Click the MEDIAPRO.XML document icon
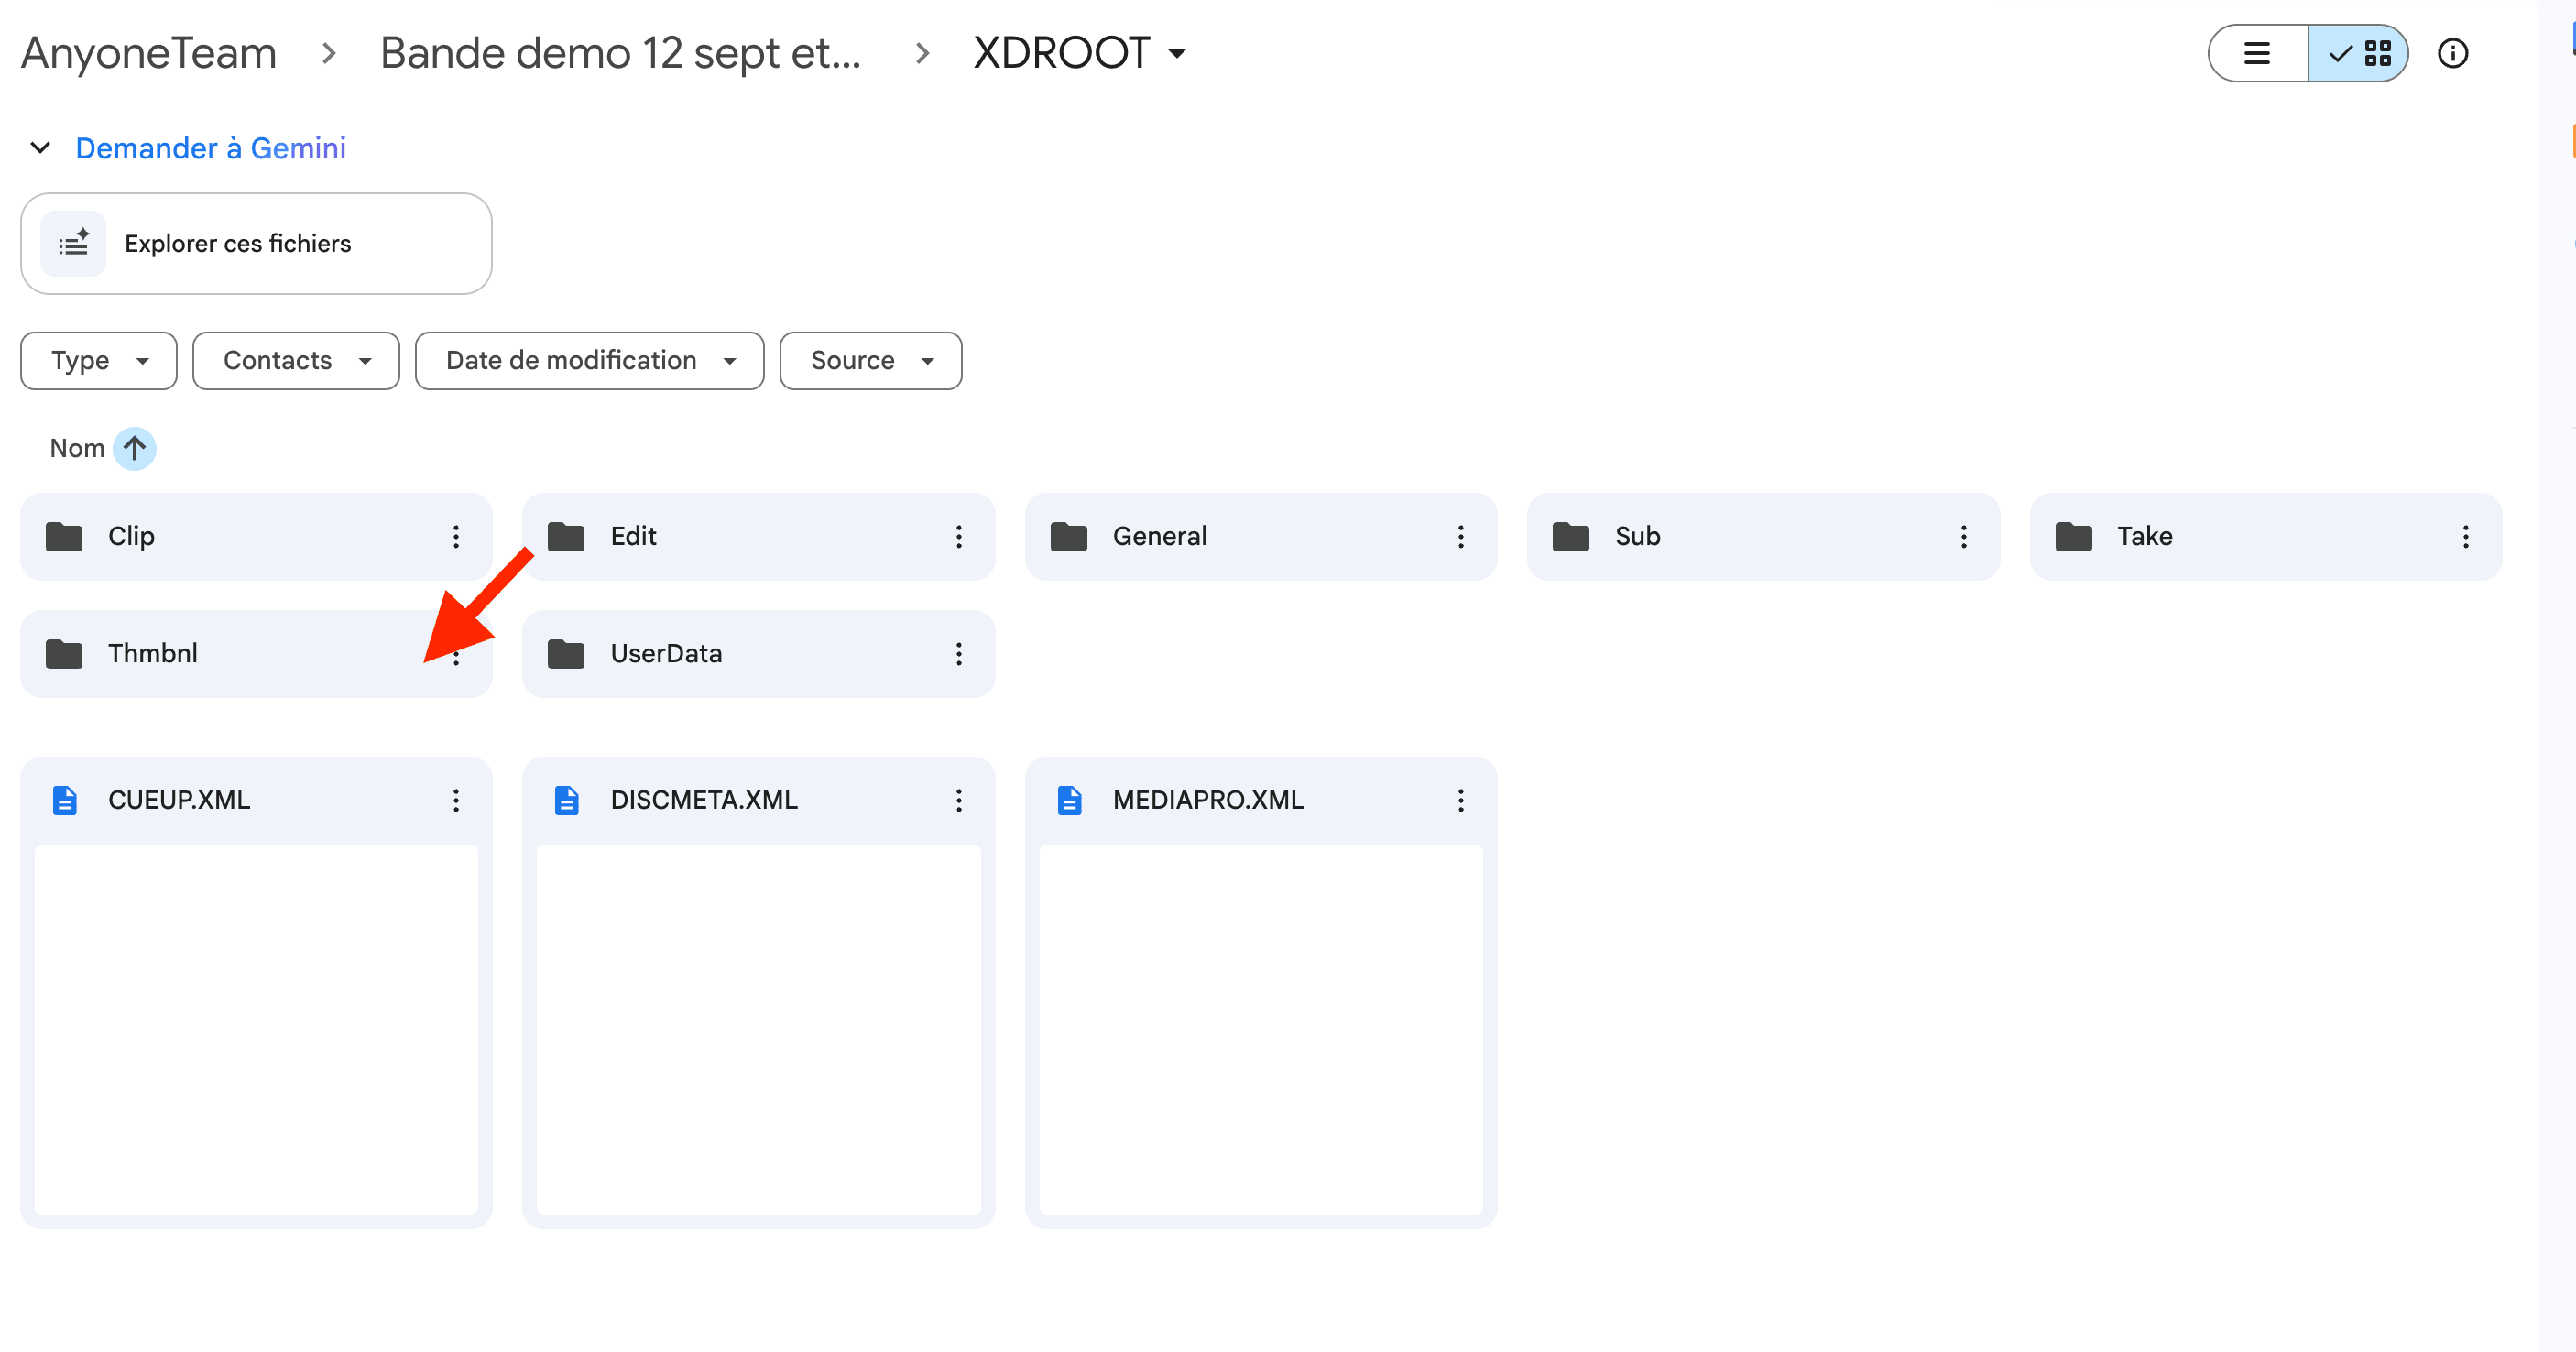This screenshot has width=2576, height=1352. 1068,799
